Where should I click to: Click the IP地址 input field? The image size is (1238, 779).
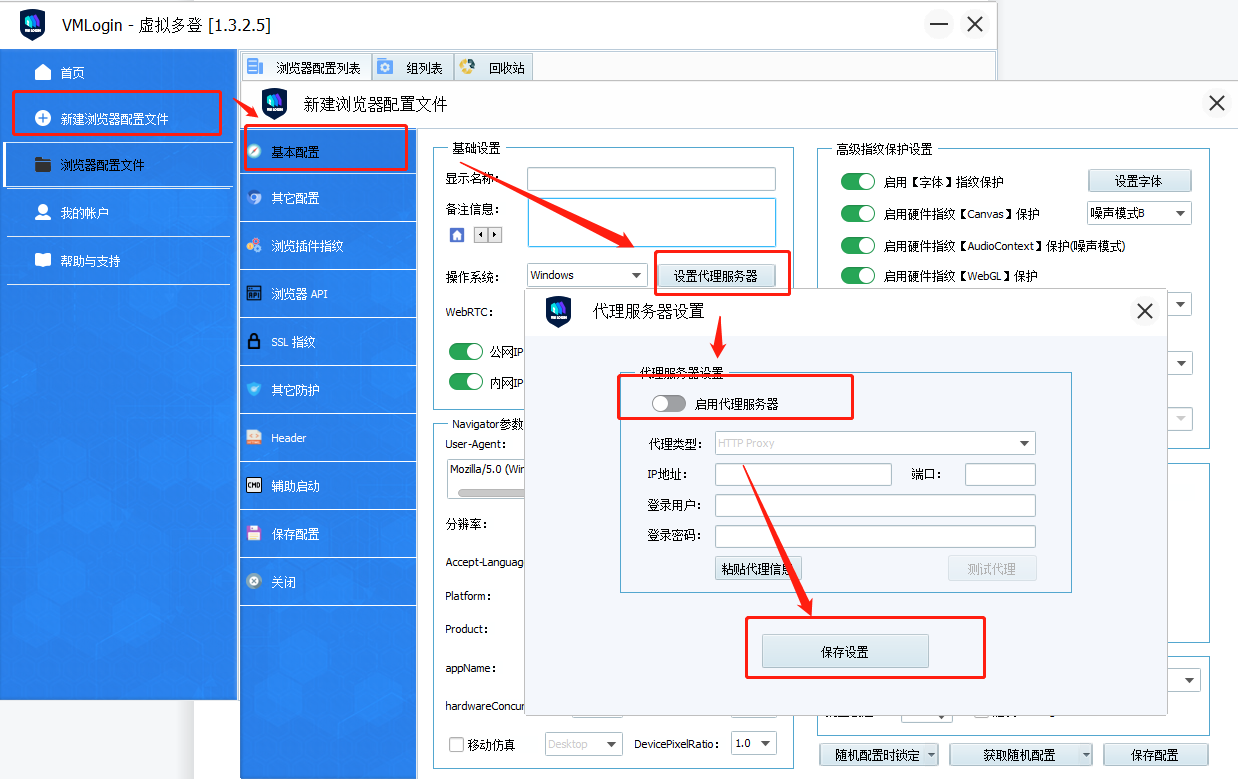(x=803, y=475)
